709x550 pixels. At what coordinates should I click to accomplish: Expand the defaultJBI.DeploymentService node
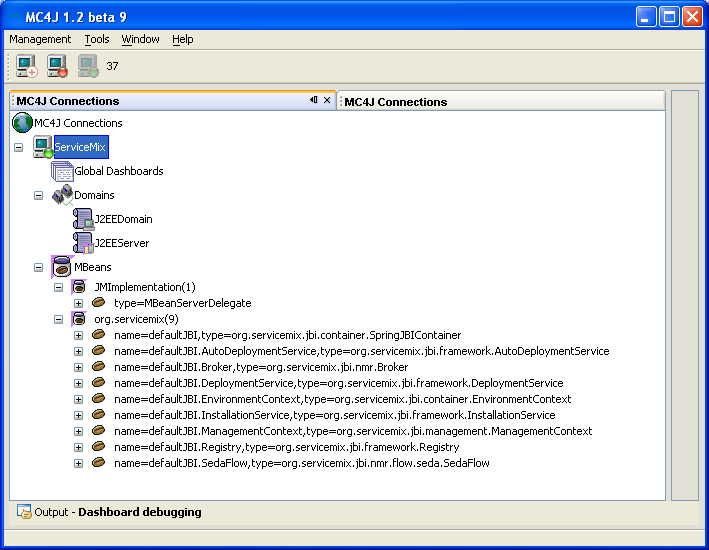click(x=78, y=384)
